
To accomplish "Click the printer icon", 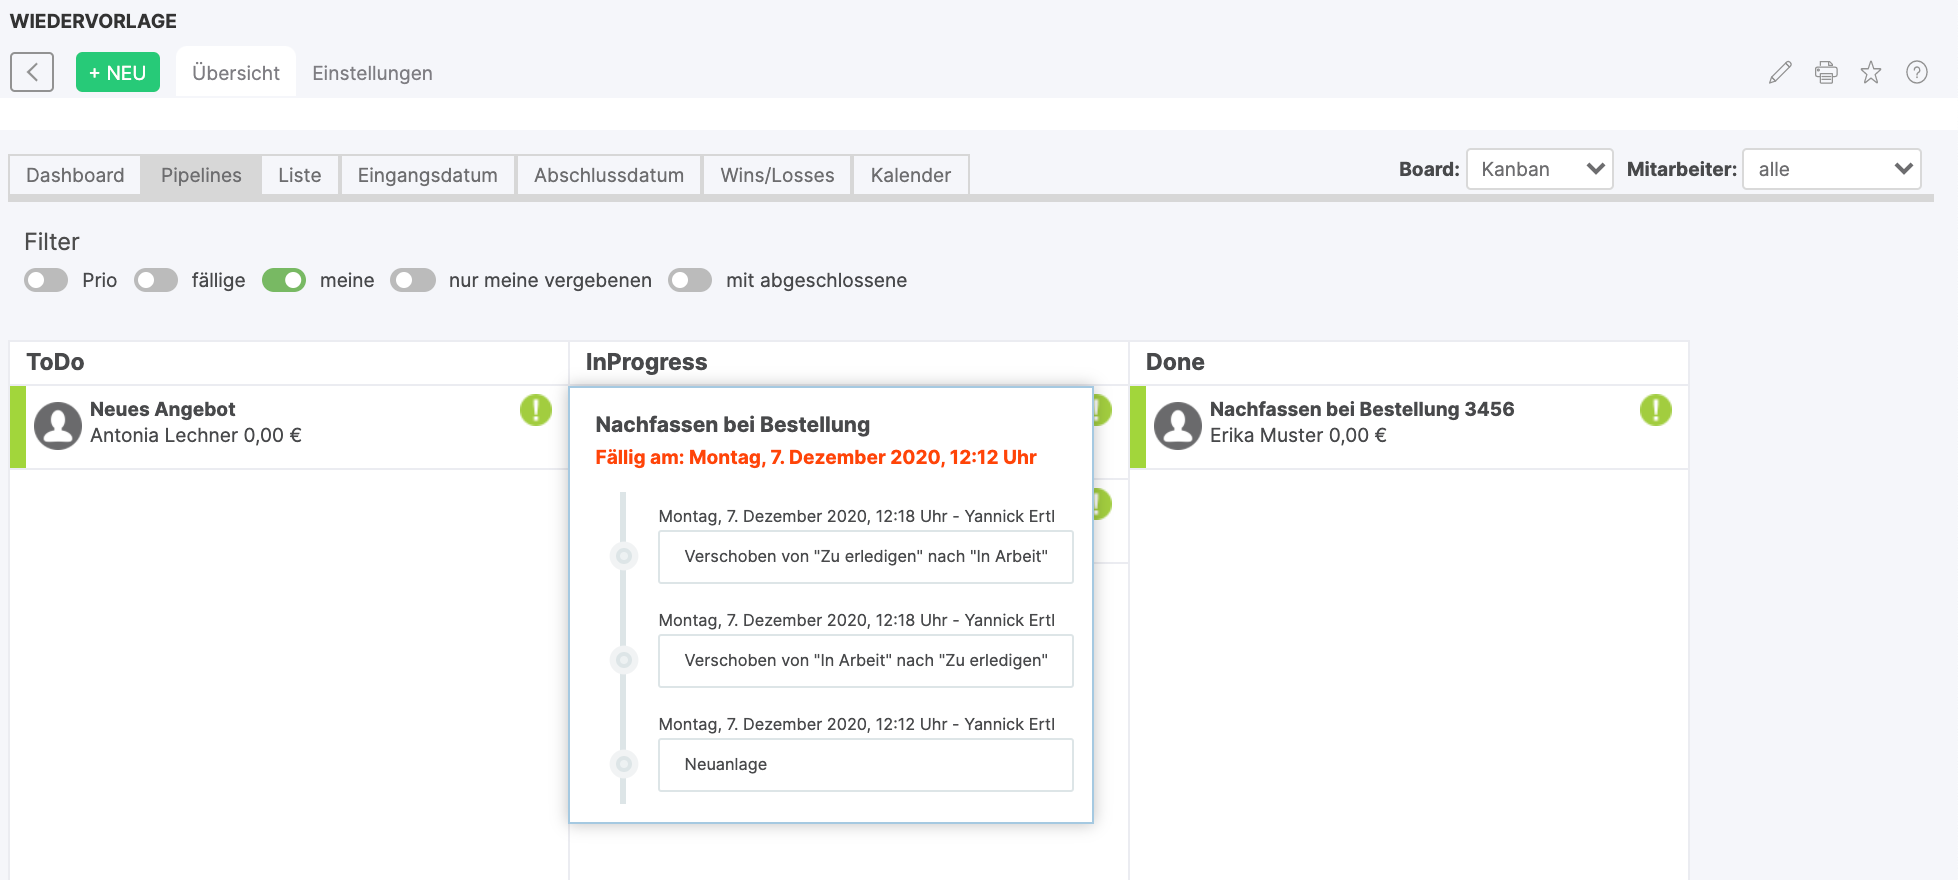I will [1826, 72].
